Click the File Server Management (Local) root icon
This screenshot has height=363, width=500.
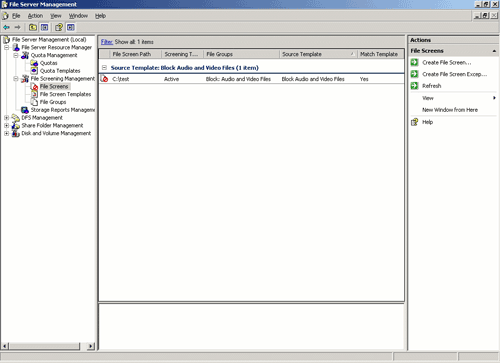(6, 40)
